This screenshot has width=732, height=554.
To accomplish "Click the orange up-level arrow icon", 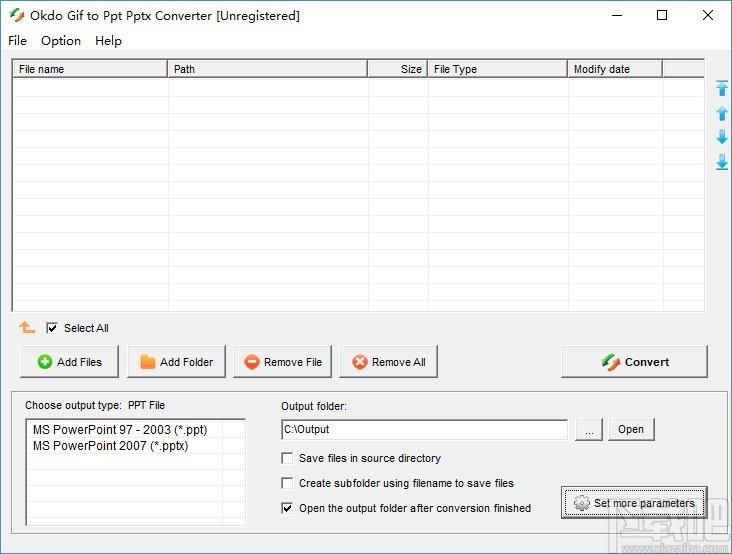I will (x=27, y=328).
